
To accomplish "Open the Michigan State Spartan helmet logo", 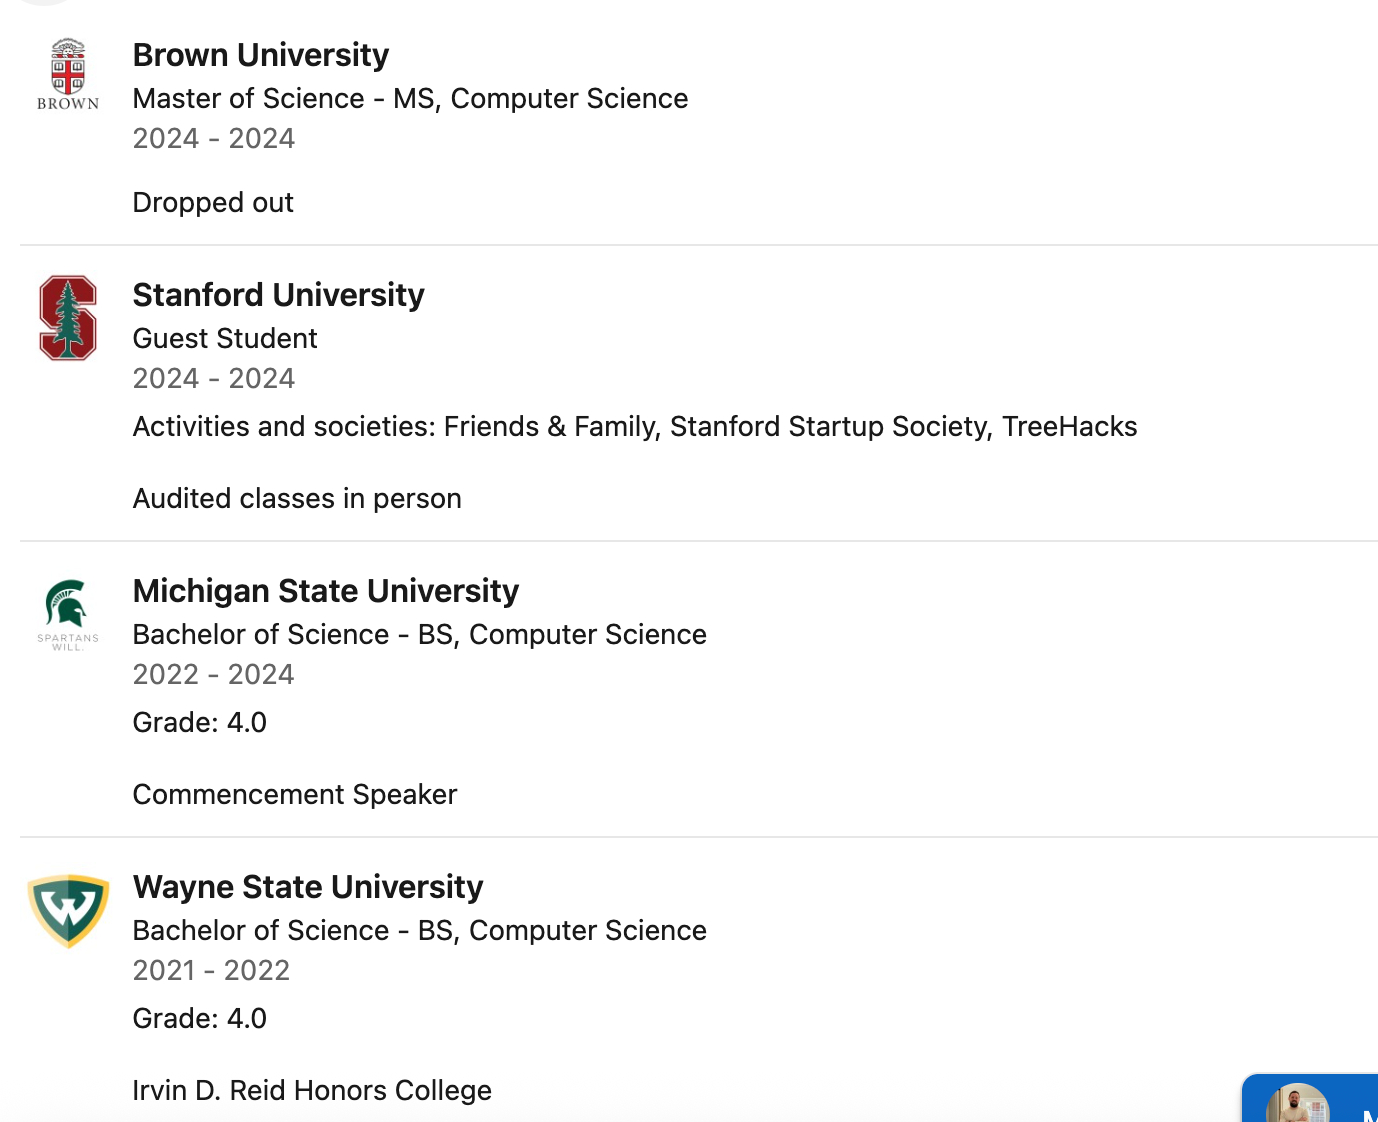I will pyautogui.click(x=68, y=614).
